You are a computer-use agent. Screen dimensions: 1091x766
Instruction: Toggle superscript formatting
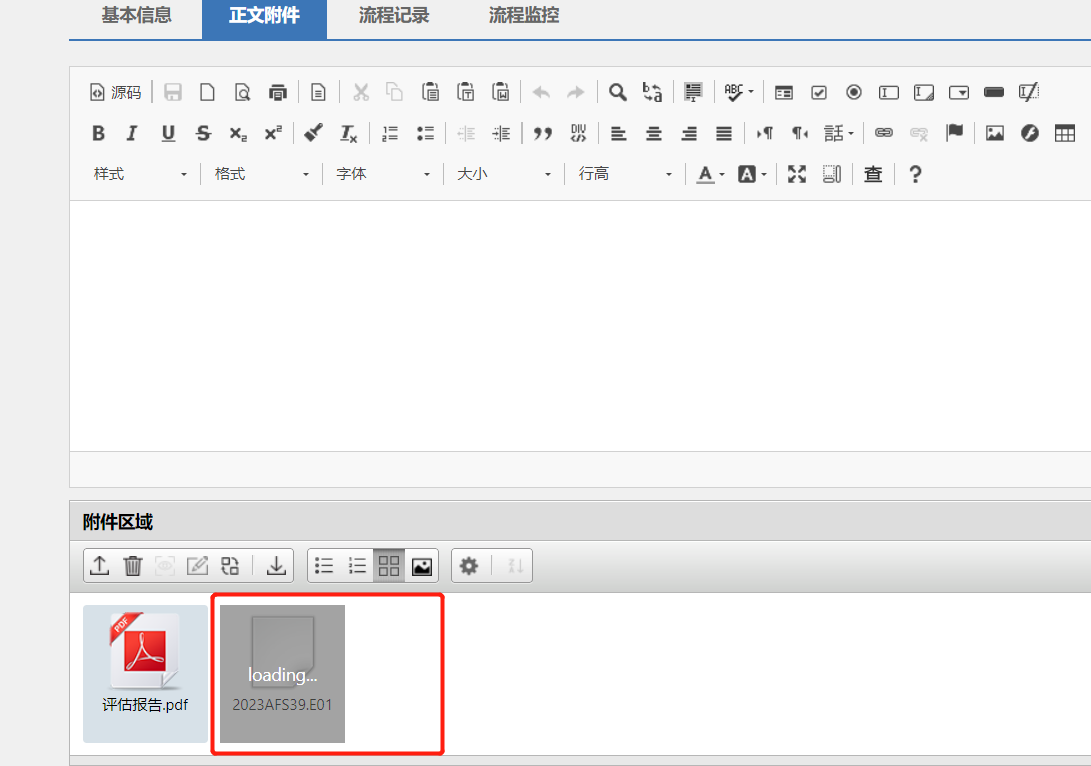tap(273, 133)
